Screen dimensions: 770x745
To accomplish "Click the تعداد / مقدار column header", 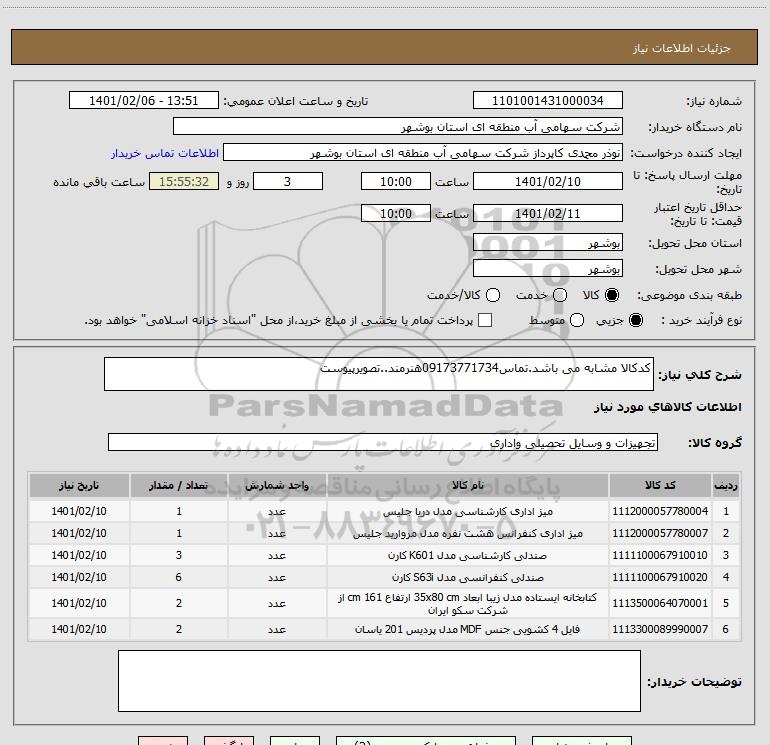I will [179, 486].
